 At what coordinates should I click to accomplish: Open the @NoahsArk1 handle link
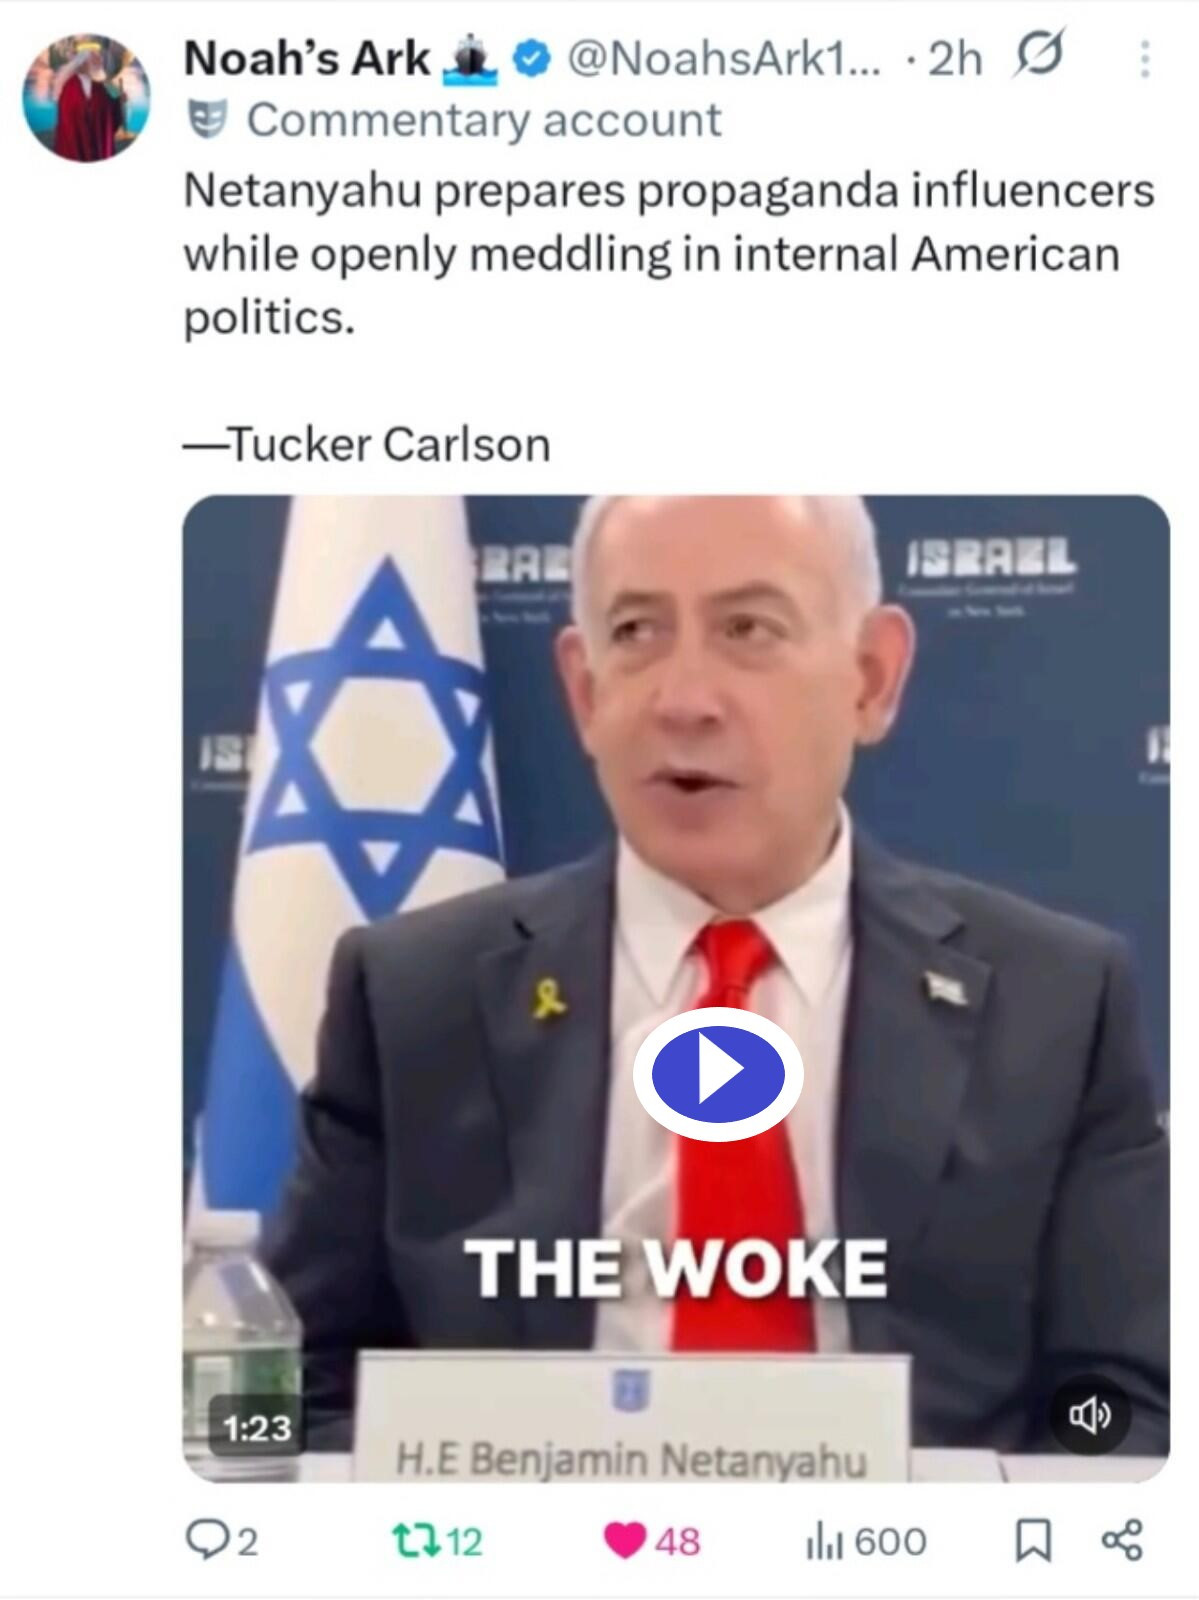[725, 58]
